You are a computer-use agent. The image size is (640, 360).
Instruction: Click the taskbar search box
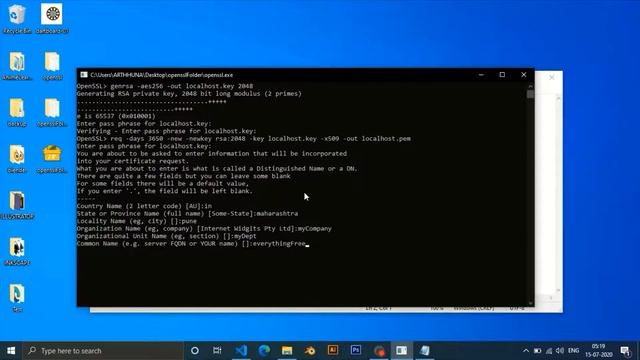103,350
